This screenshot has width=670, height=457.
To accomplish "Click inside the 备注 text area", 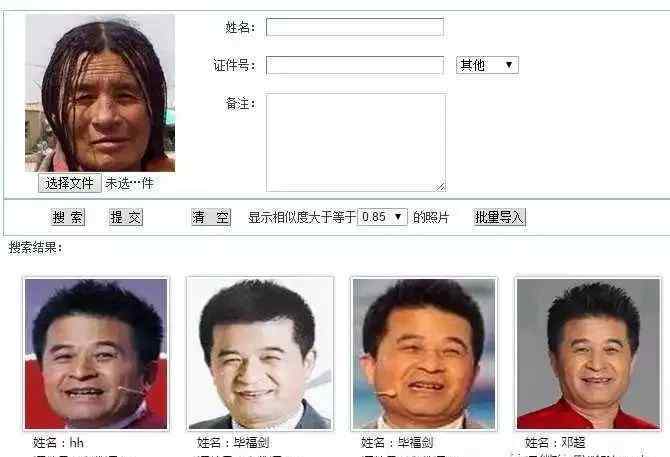I will (356, 142).
